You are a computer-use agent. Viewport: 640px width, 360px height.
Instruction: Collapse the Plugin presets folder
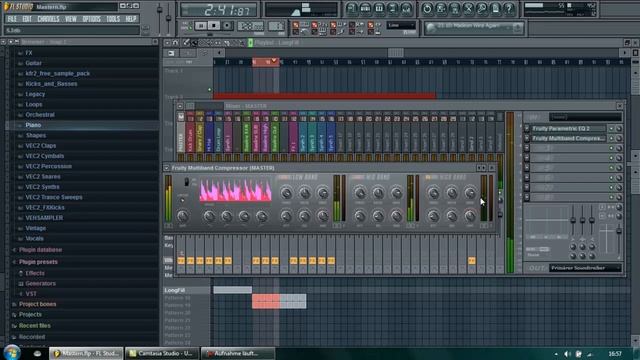point(38,262)
